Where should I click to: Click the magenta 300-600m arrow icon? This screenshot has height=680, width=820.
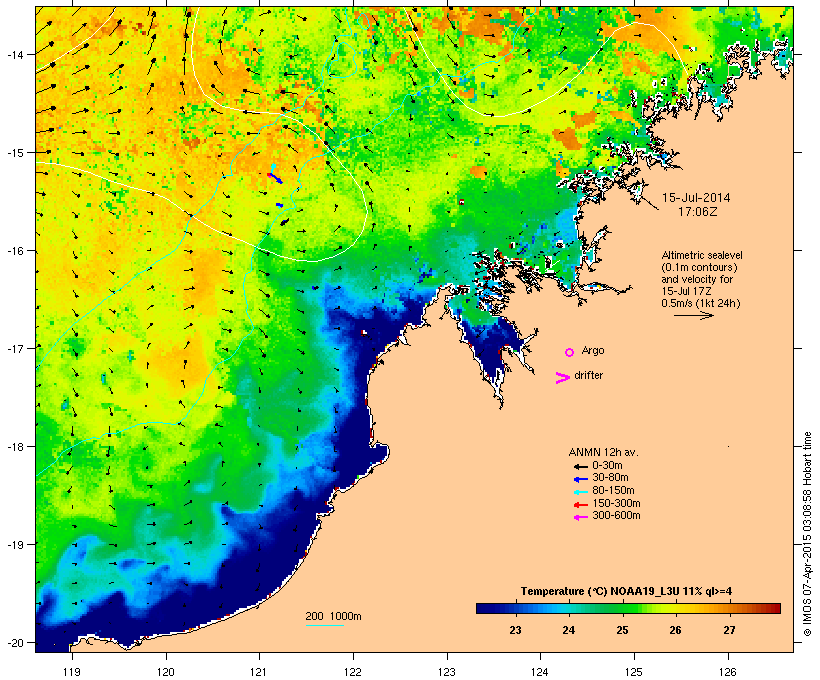(x=580, y=517)
